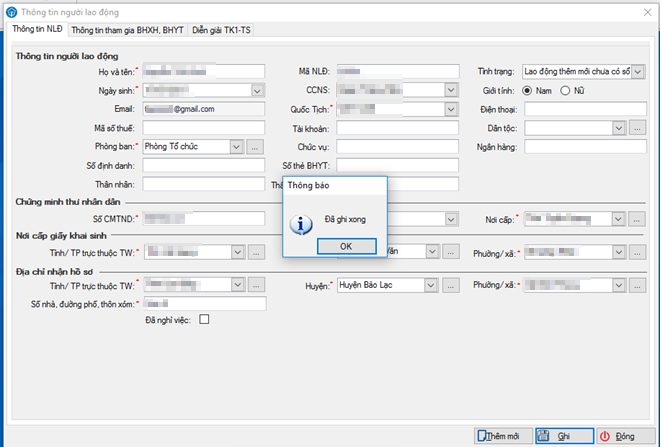Open the Ngày sinh date picker dropdown
The height and width of the screenshot is (447, 662).
point(257,90)
